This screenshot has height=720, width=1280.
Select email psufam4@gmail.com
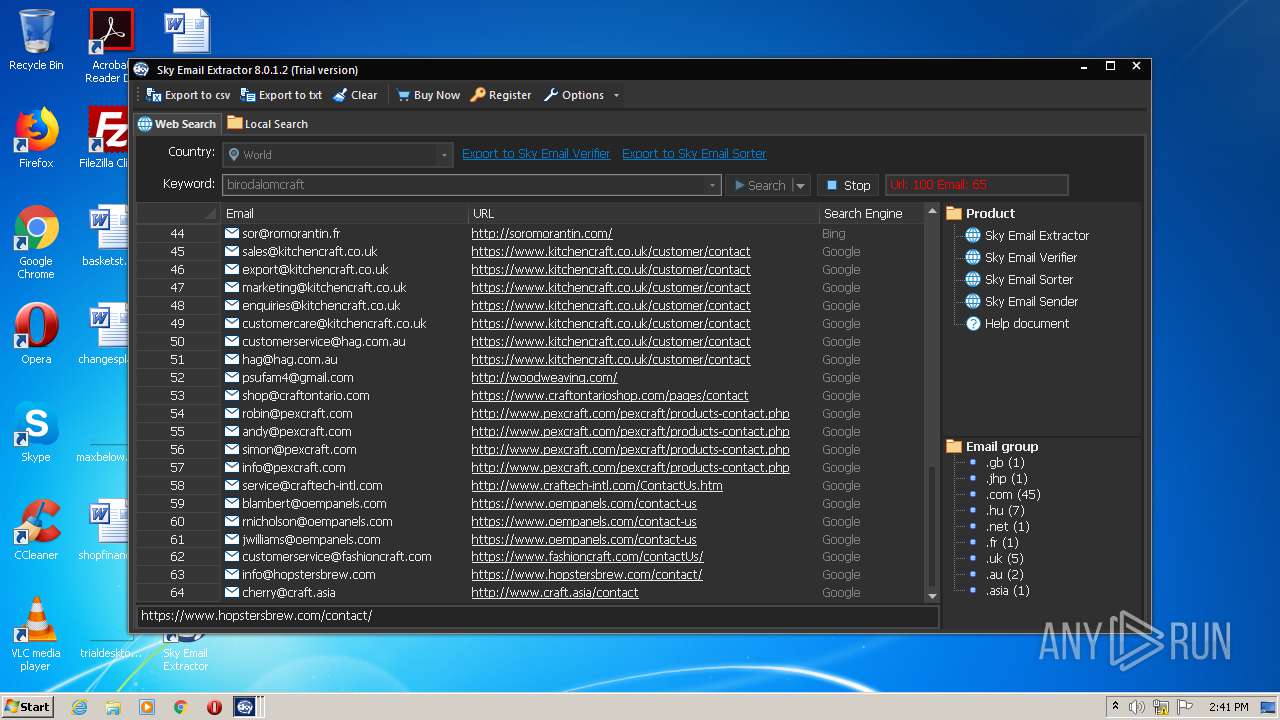click(298, 377)
